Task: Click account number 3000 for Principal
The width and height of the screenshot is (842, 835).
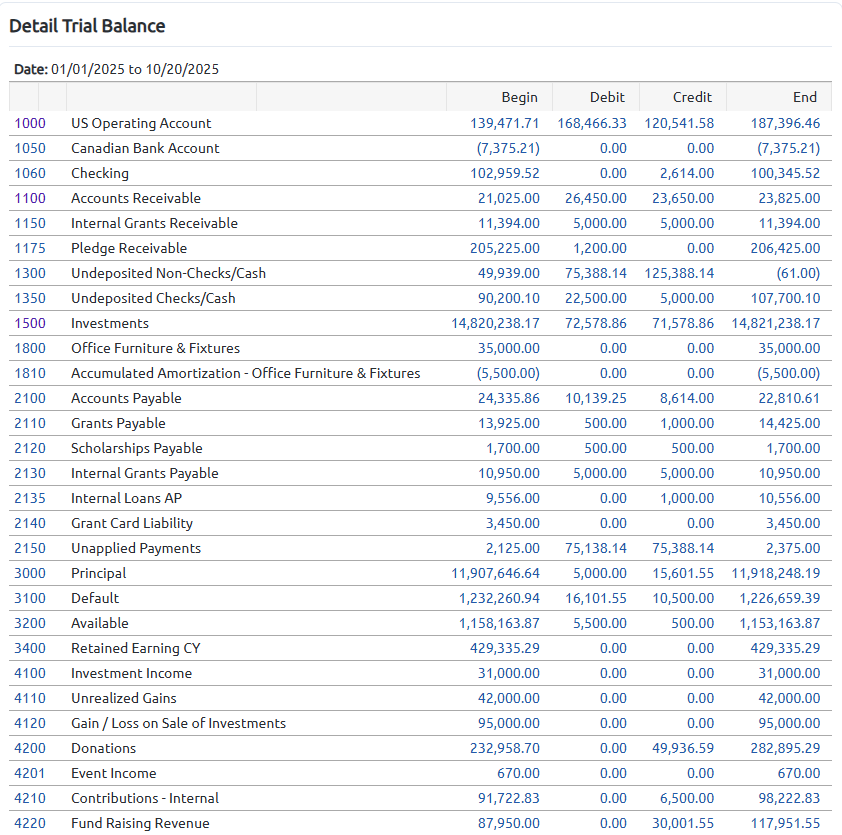Action: coord(29,573)
